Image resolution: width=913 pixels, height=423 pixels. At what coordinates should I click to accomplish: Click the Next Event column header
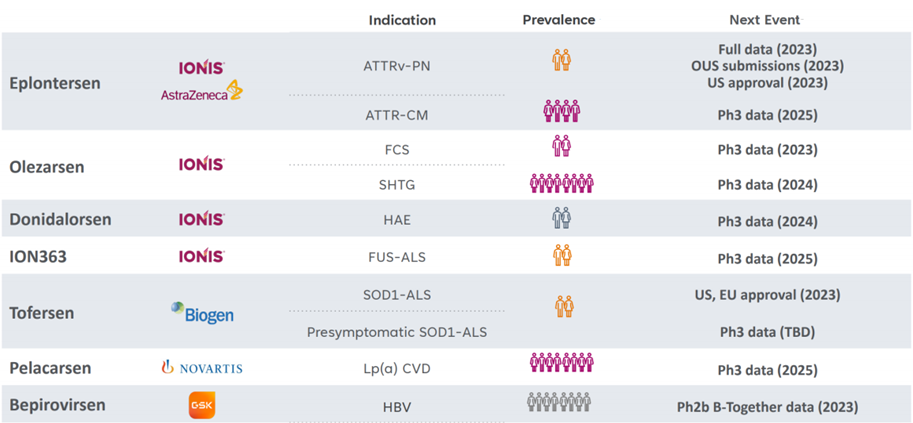[765, 20]
